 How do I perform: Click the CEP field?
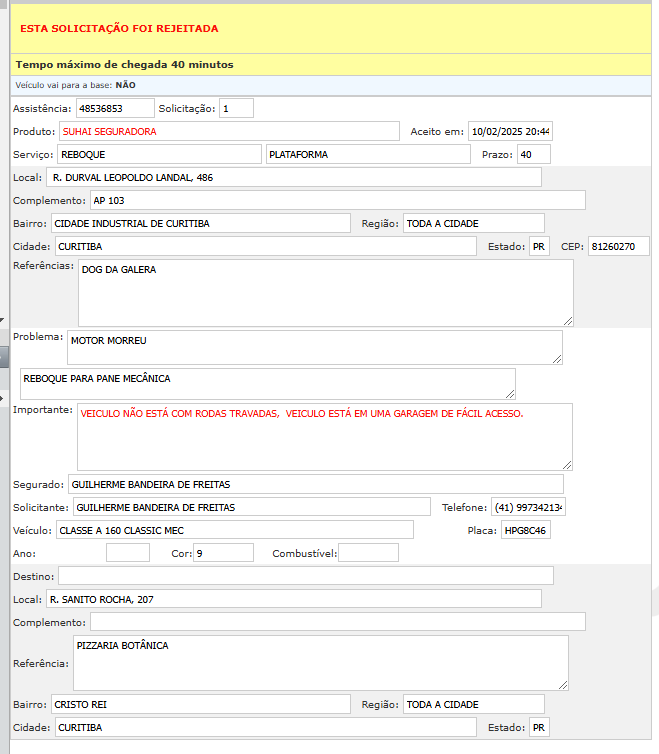(x=618, y=246)
